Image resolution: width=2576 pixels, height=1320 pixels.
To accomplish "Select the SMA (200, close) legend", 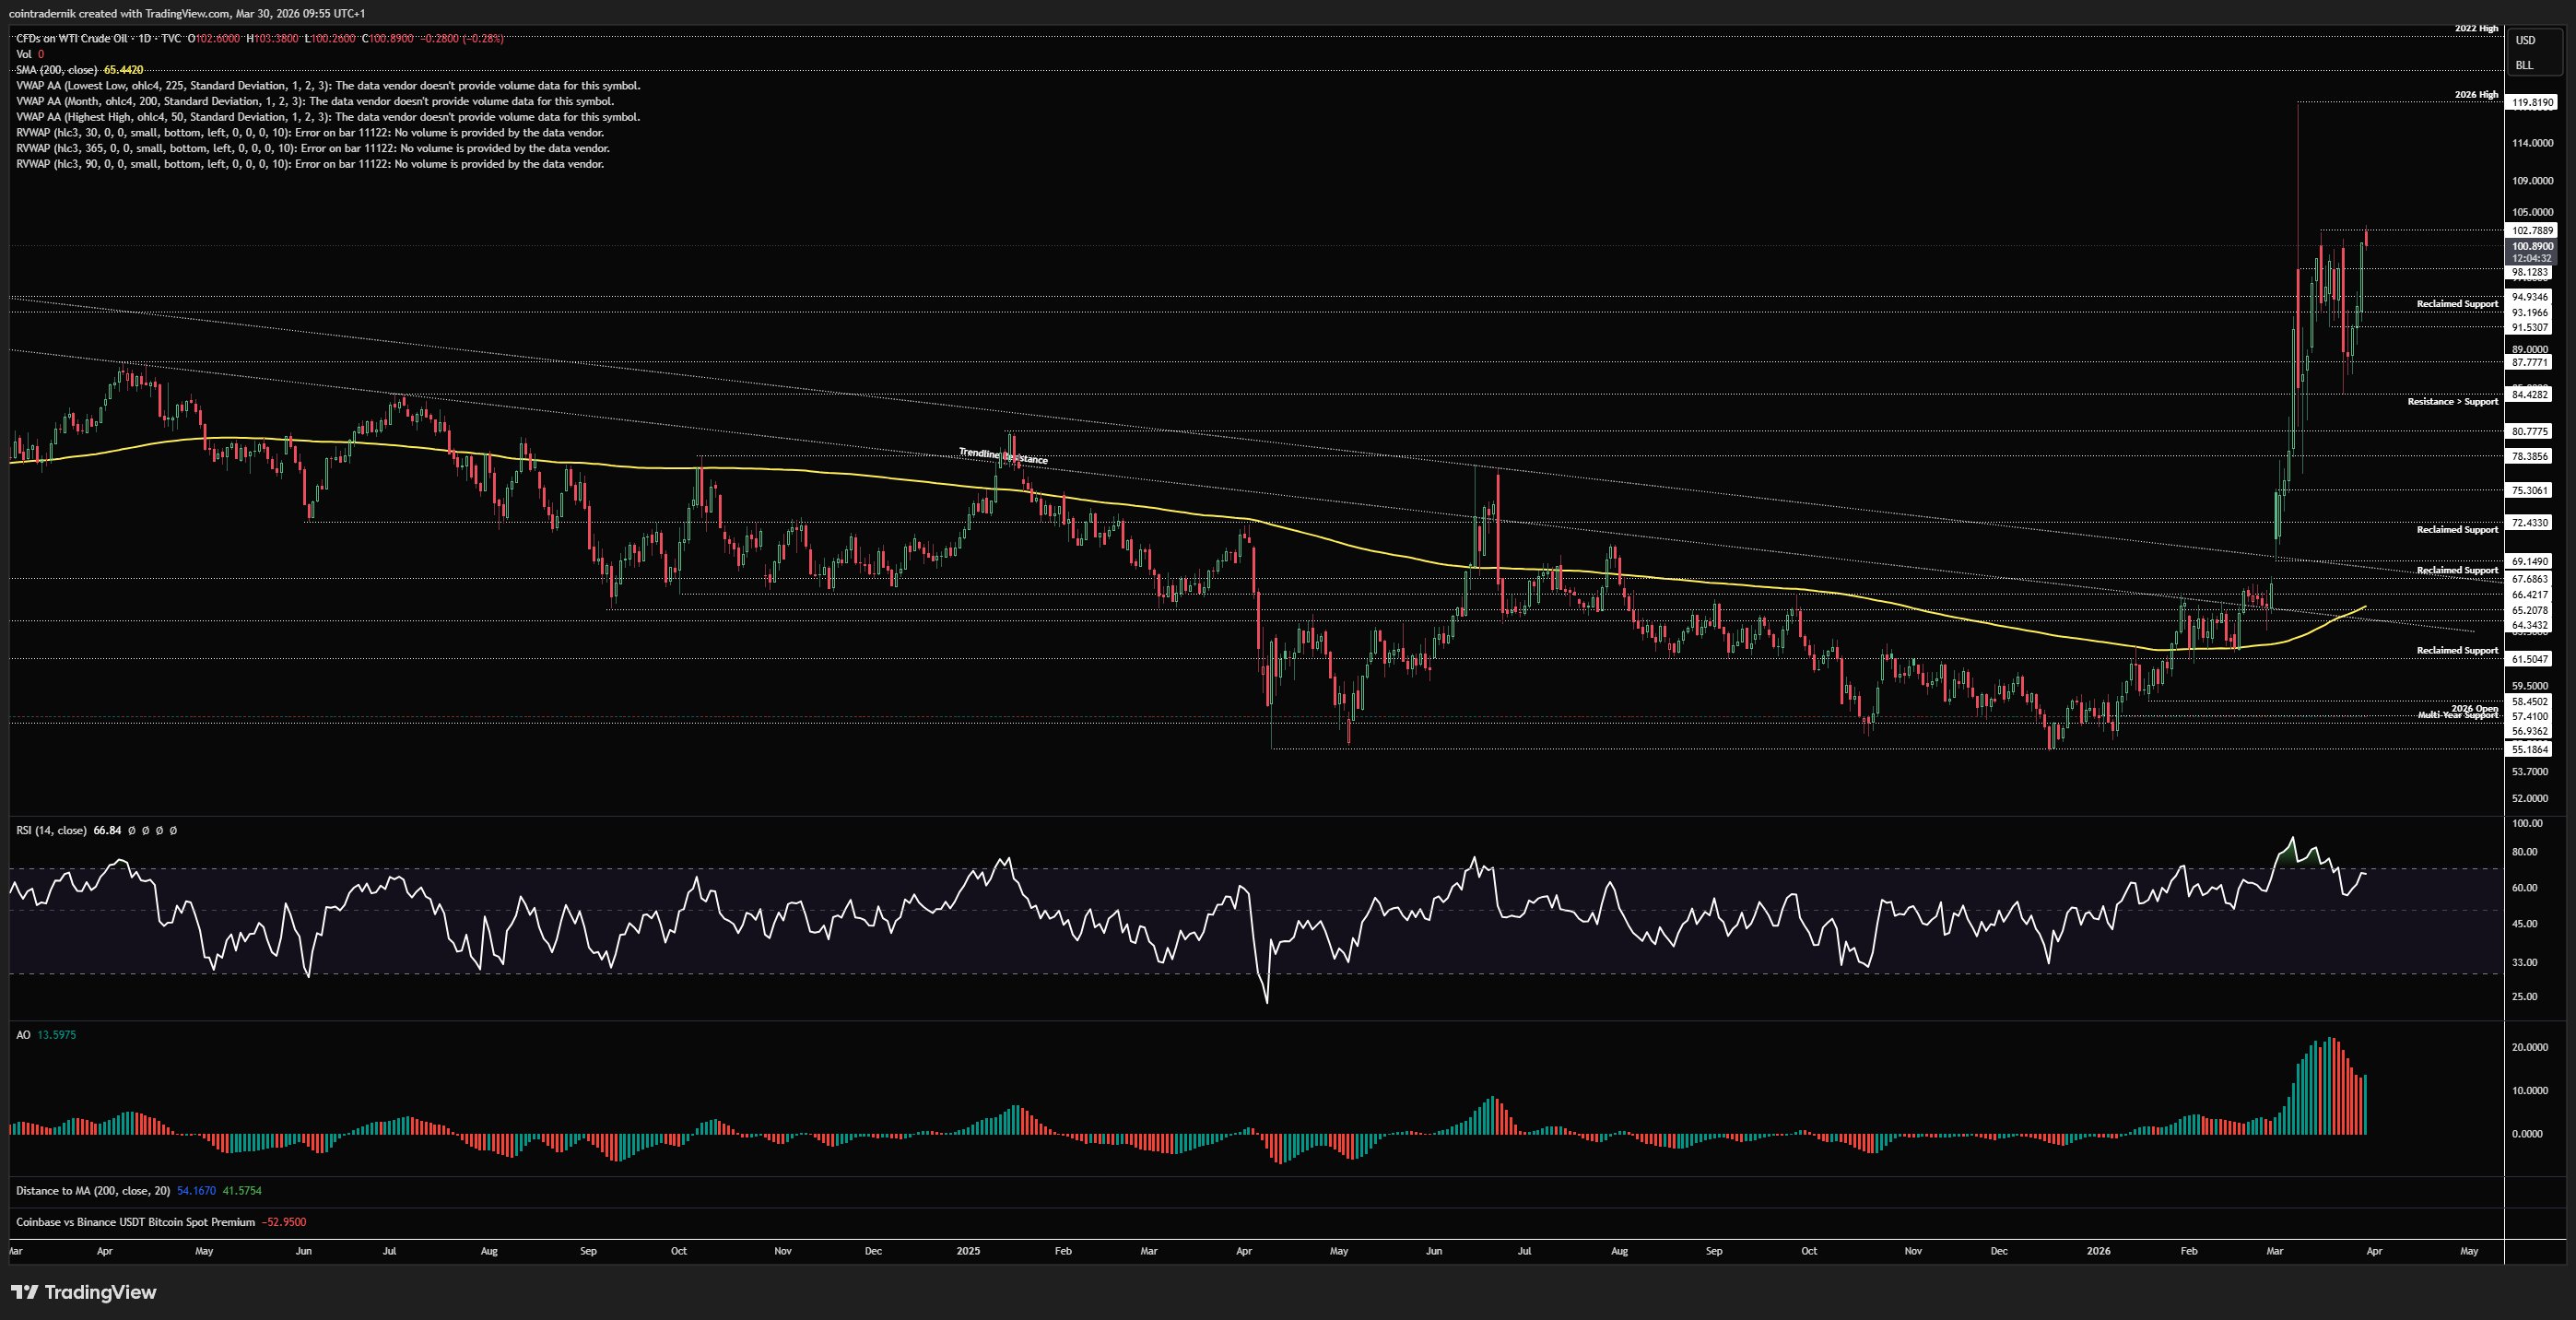I will [56, 70].
